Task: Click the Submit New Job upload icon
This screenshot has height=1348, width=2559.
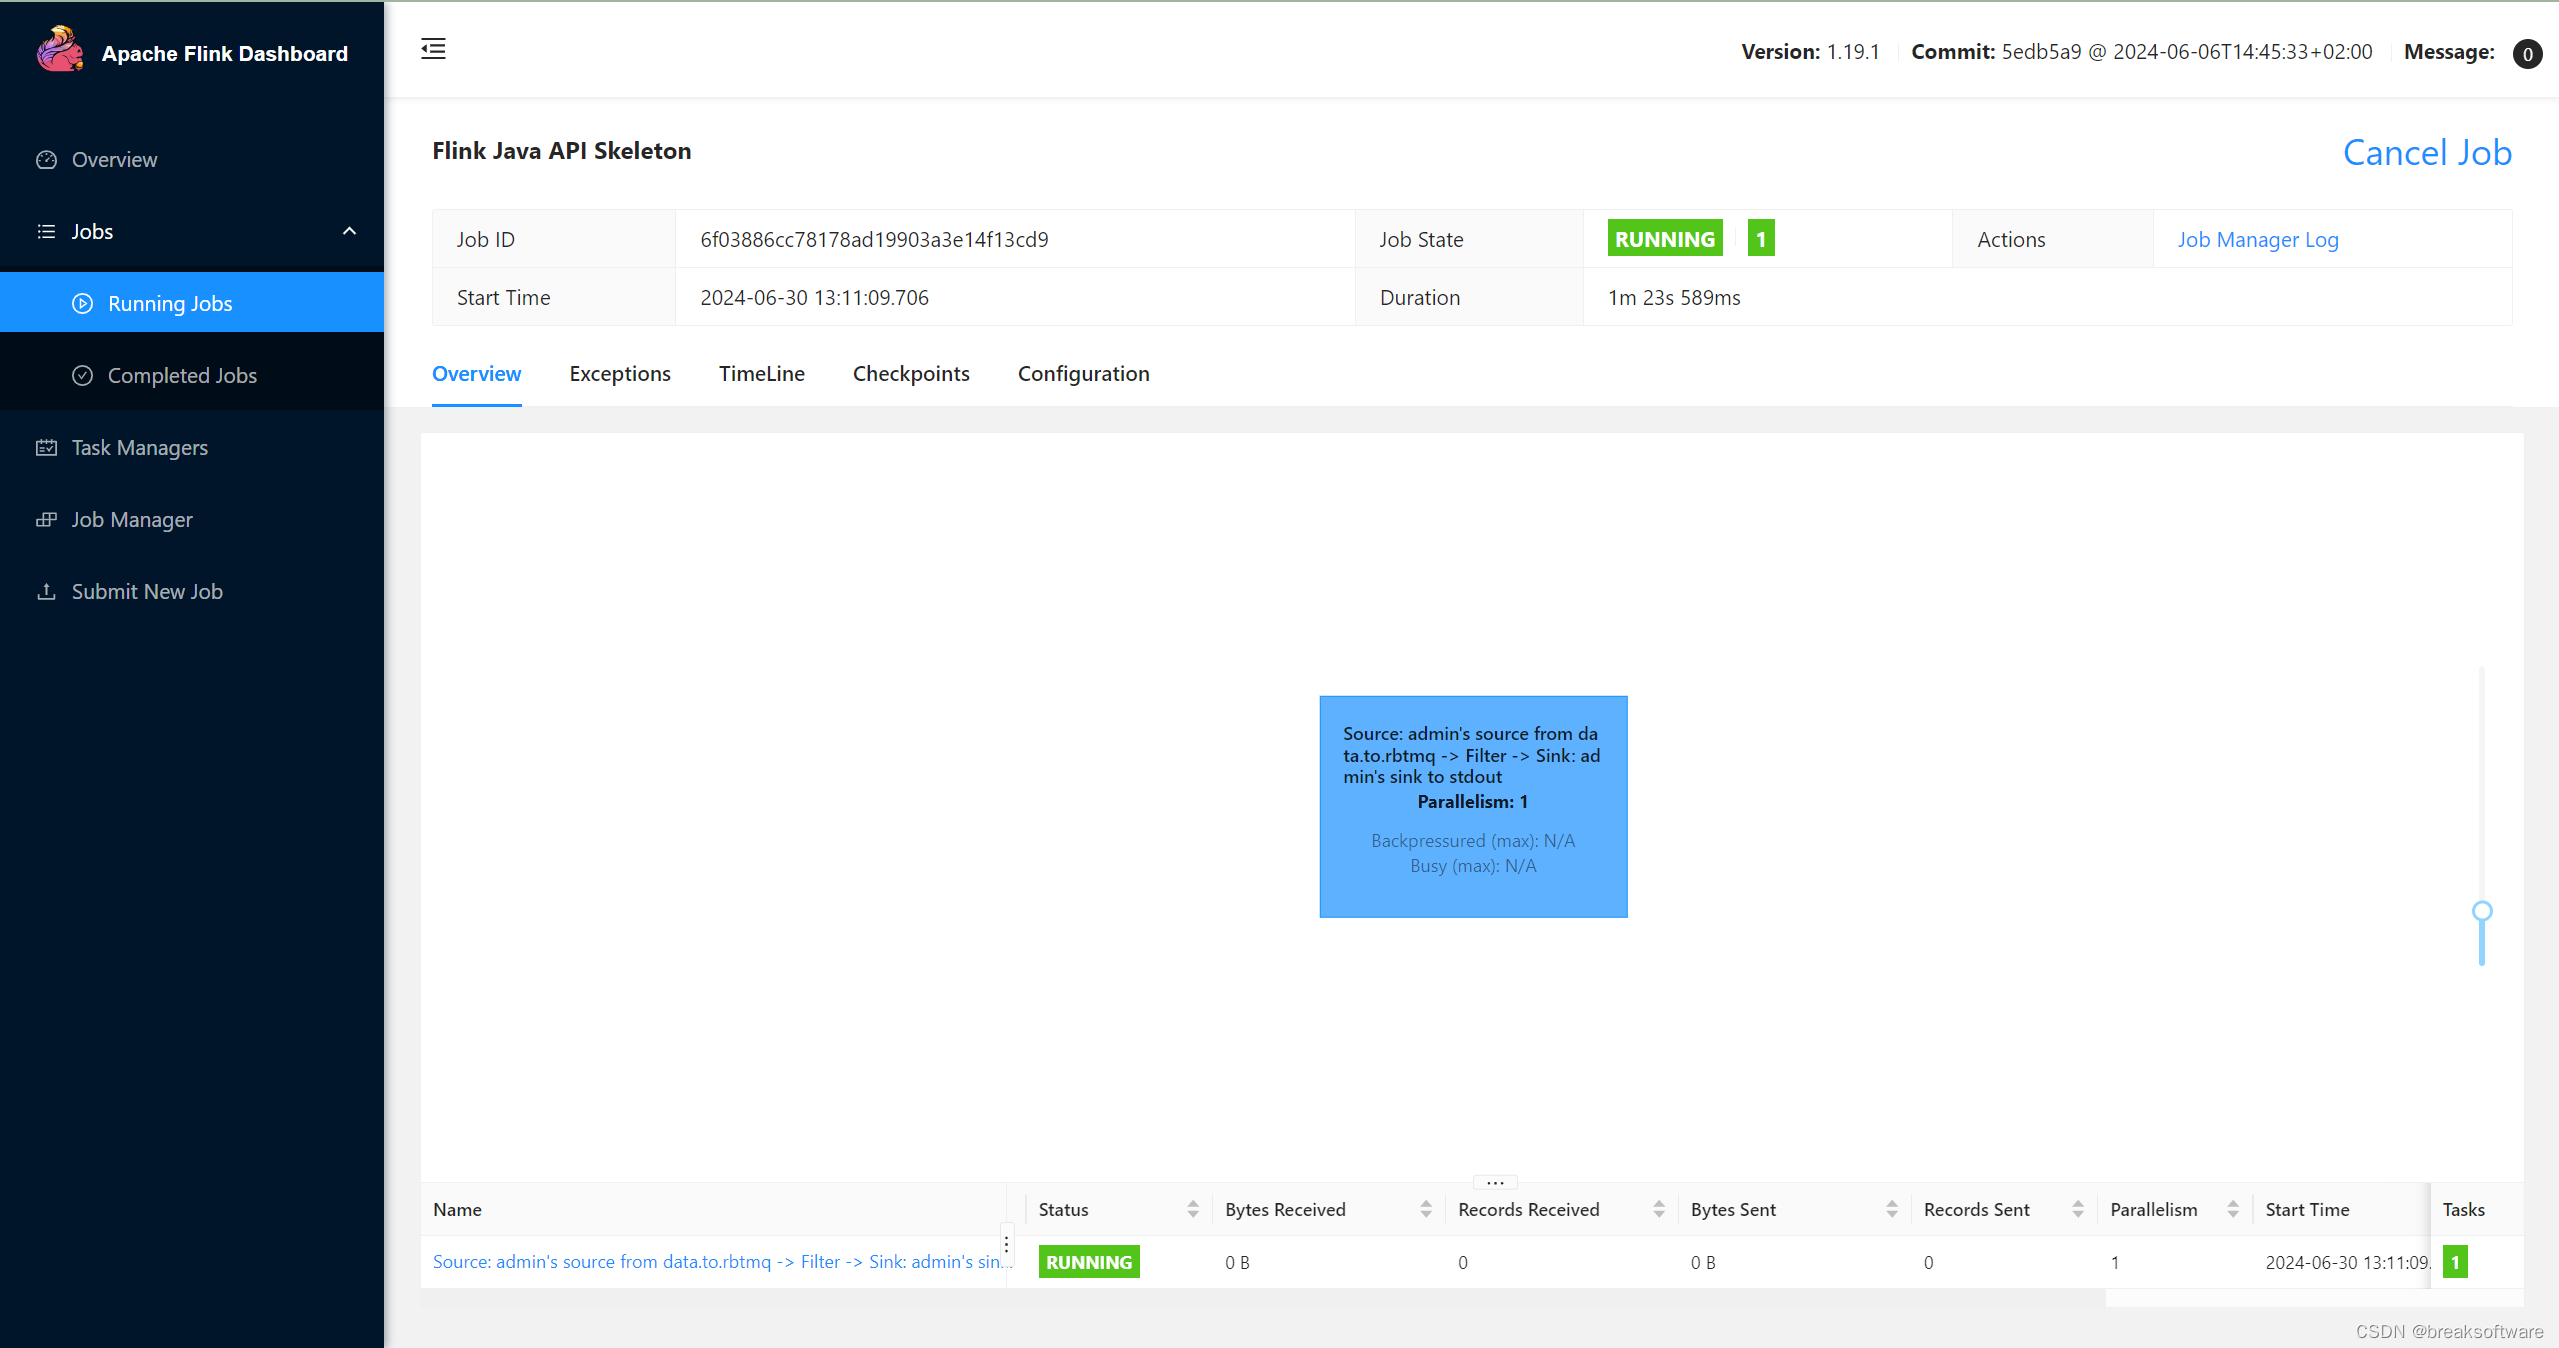Action: [46, 592]
